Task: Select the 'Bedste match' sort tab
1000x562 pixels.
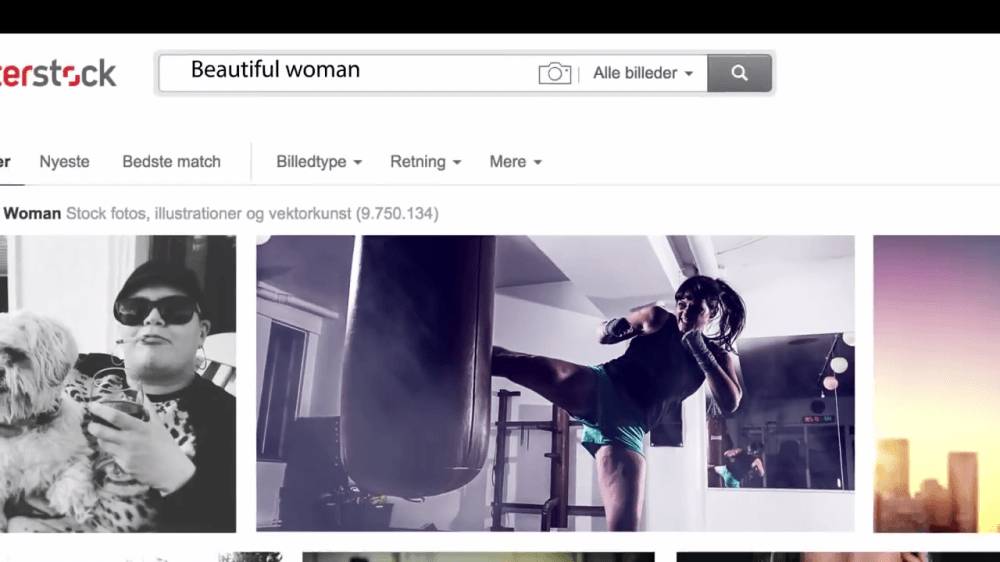Action: pyautogui.click(x=171, y=162)
